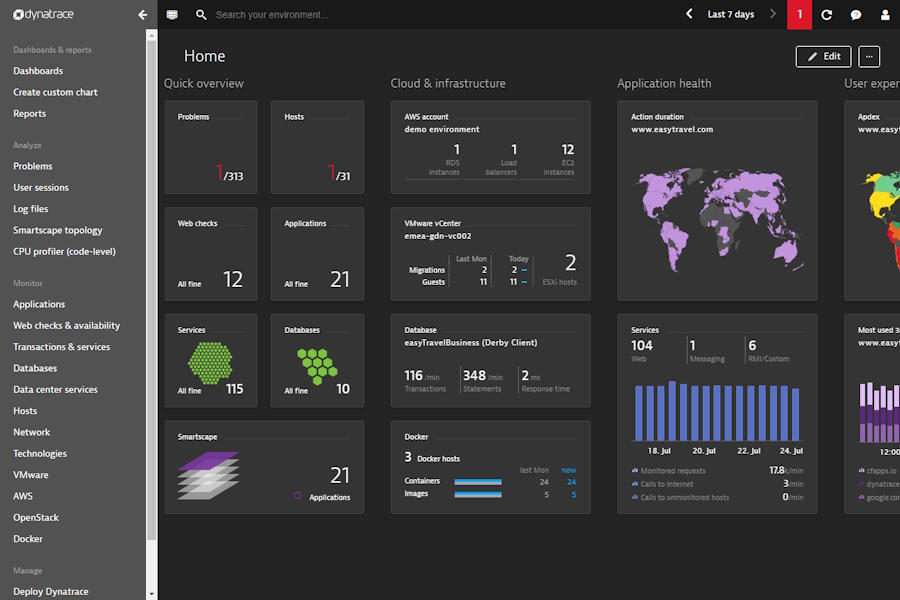Click Calls to unmonitored hosts legend entry
The image size is (900, 600).
coord(680,497)
